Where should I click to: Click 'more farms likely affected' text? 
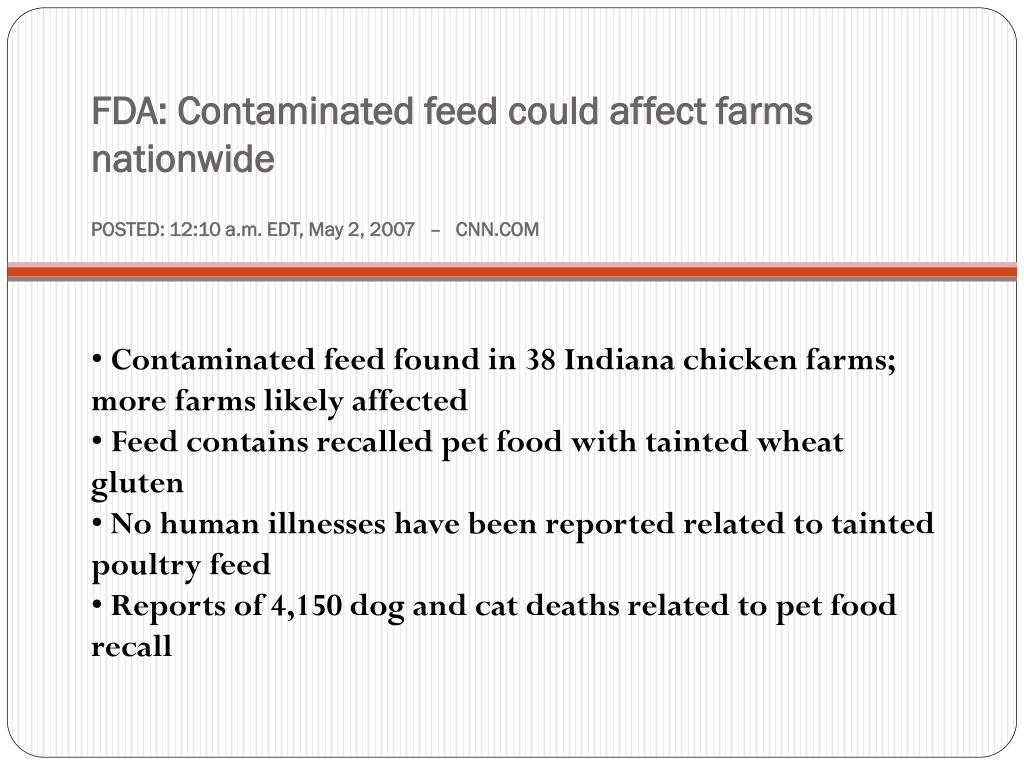280,401
